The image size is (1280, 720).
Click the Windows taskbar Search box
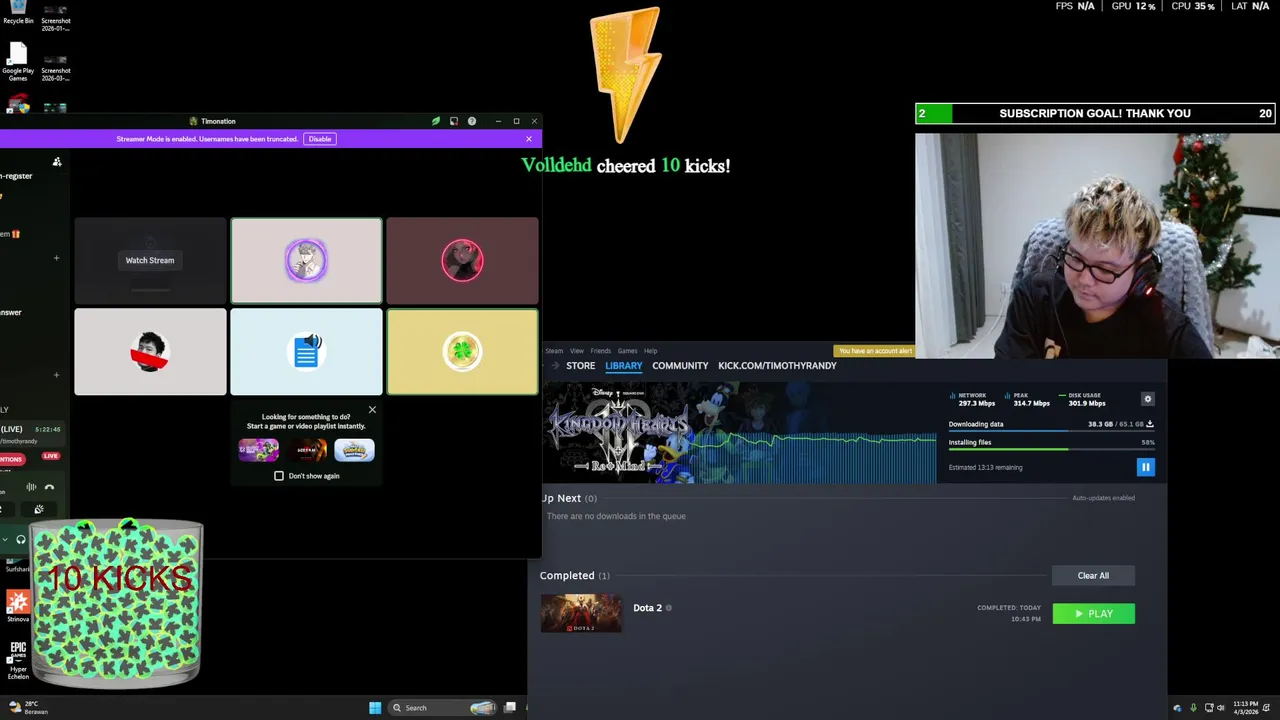pos(443,707)
